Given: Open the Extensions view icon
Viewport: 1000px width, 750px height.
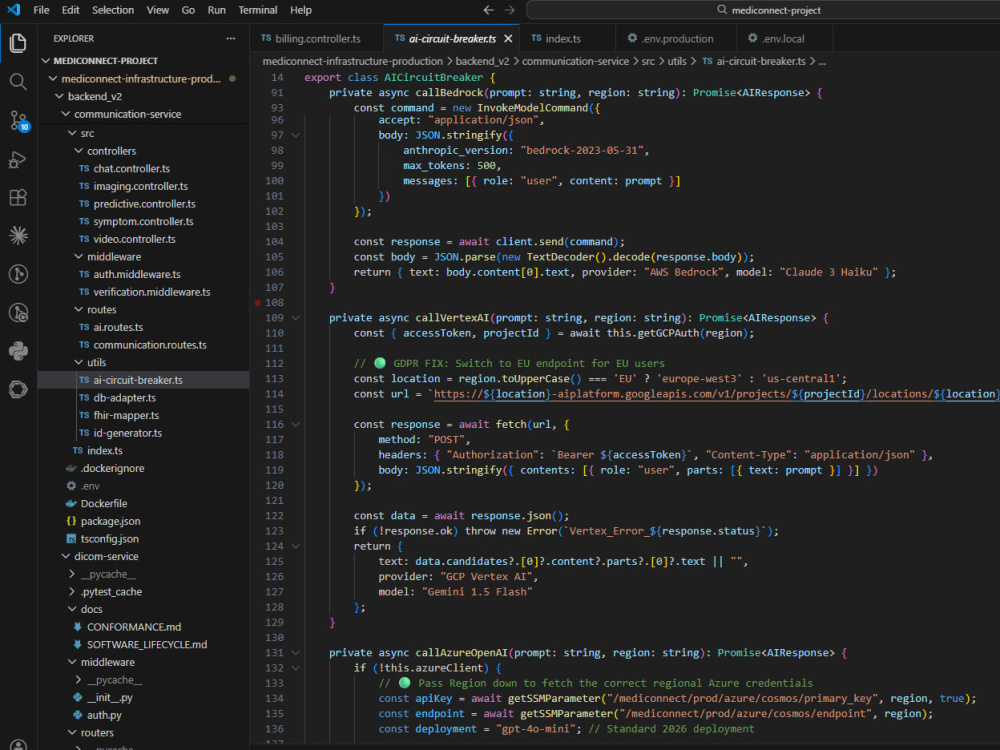Looking at the screenshot, I should (x=18, y=197).
